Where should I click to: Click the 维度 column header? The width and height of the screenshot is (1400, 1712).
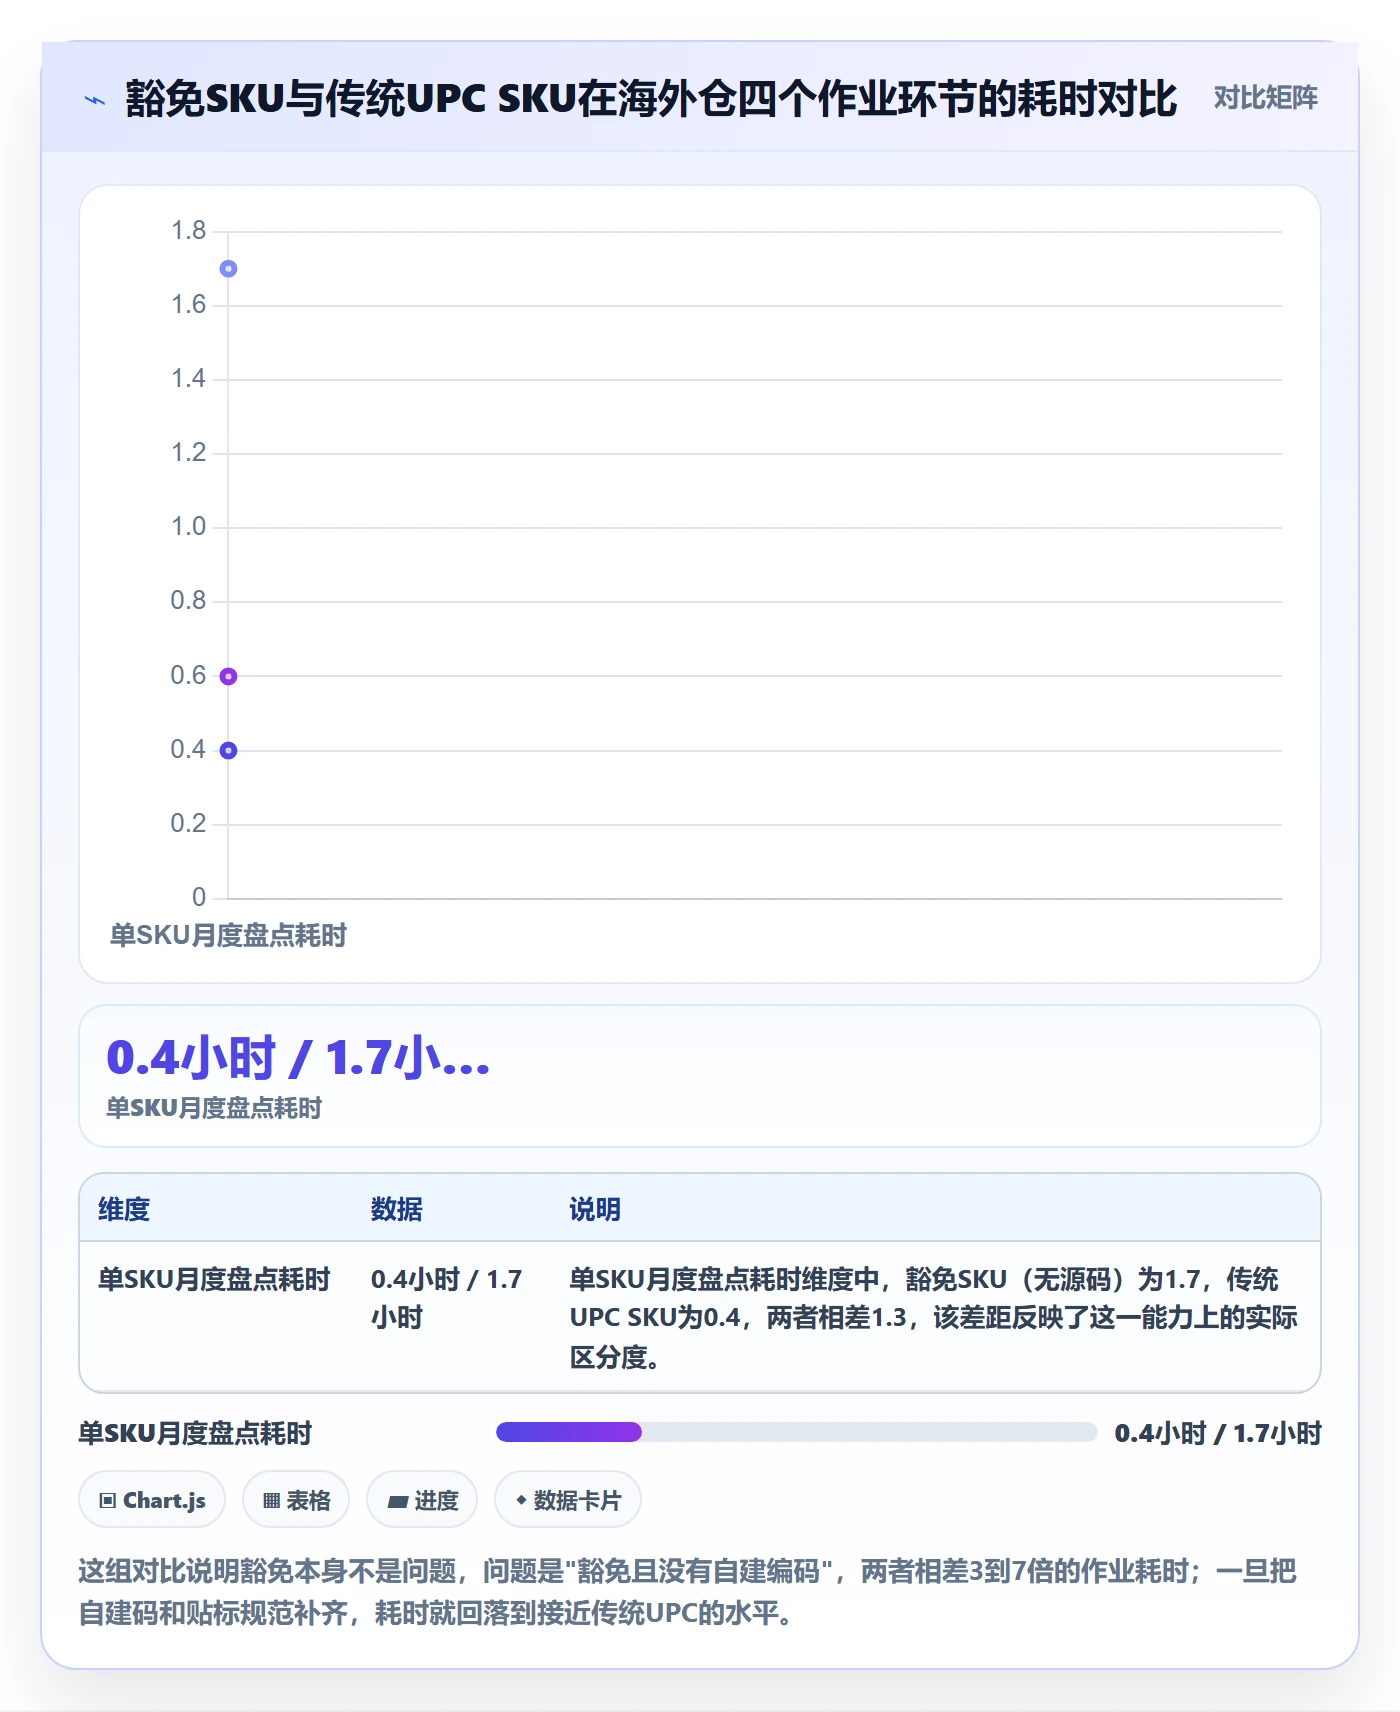(124, 1209)
